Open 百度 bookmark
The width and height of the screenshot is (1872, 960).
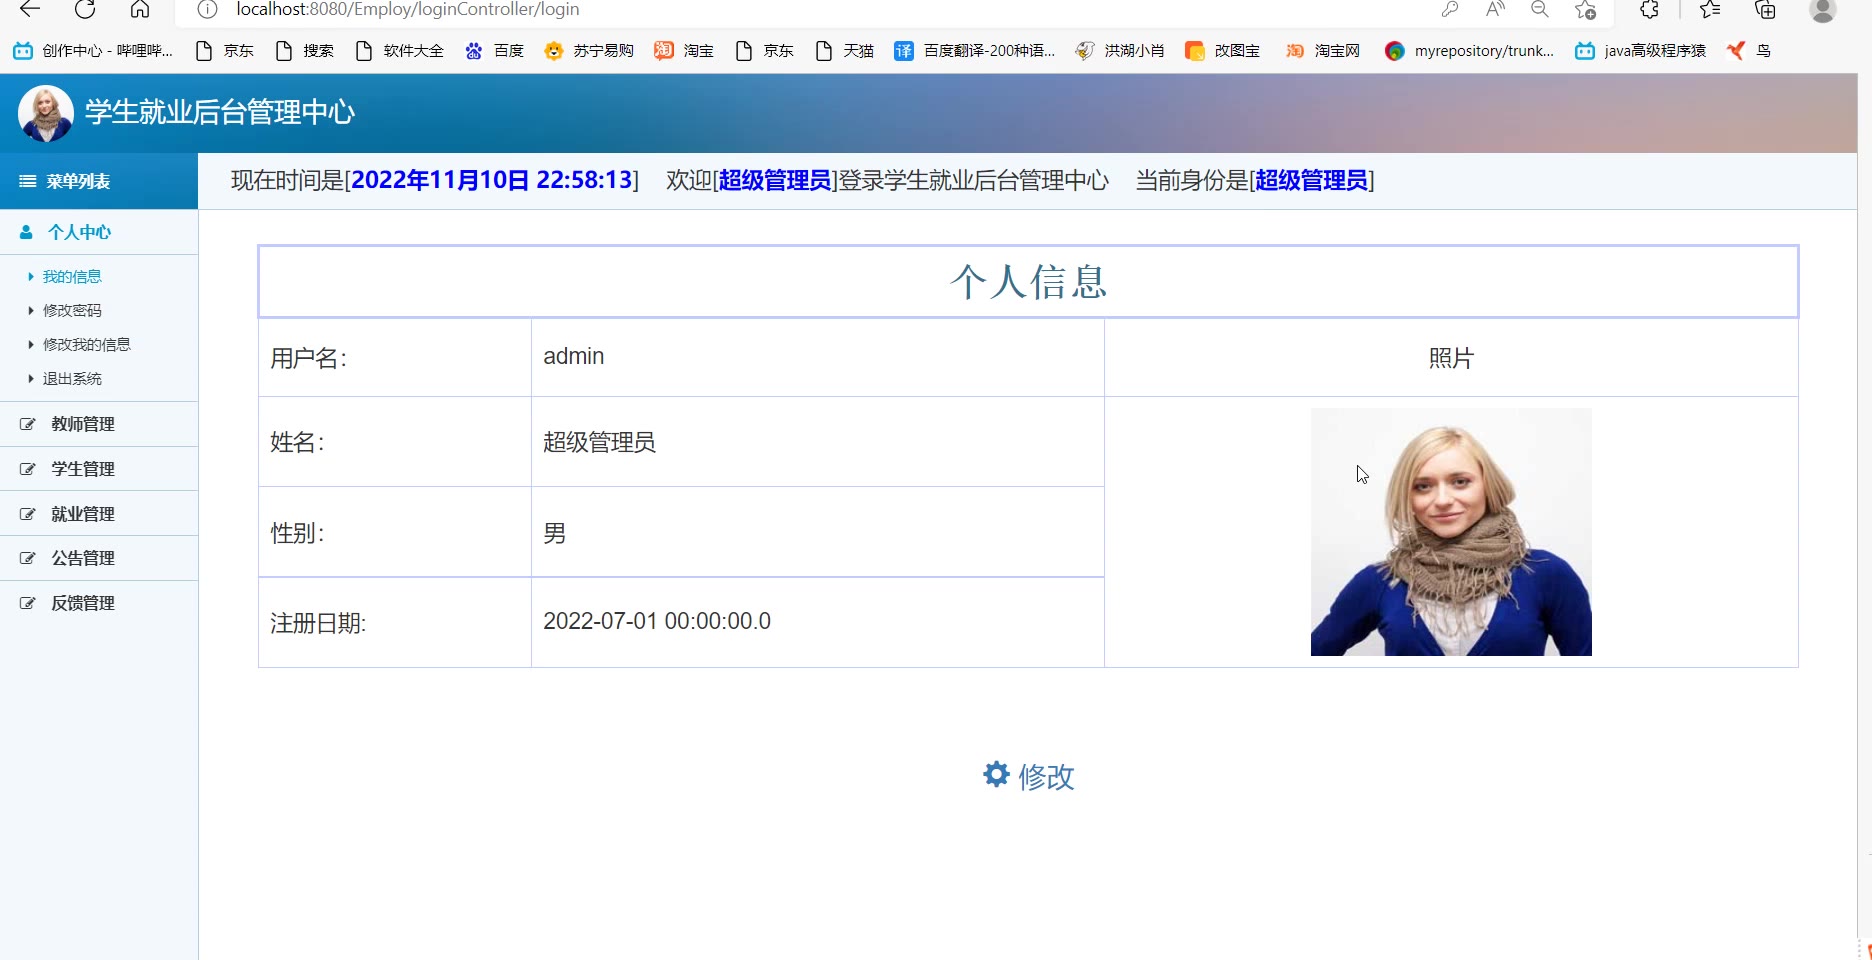(x=494, y=50)
